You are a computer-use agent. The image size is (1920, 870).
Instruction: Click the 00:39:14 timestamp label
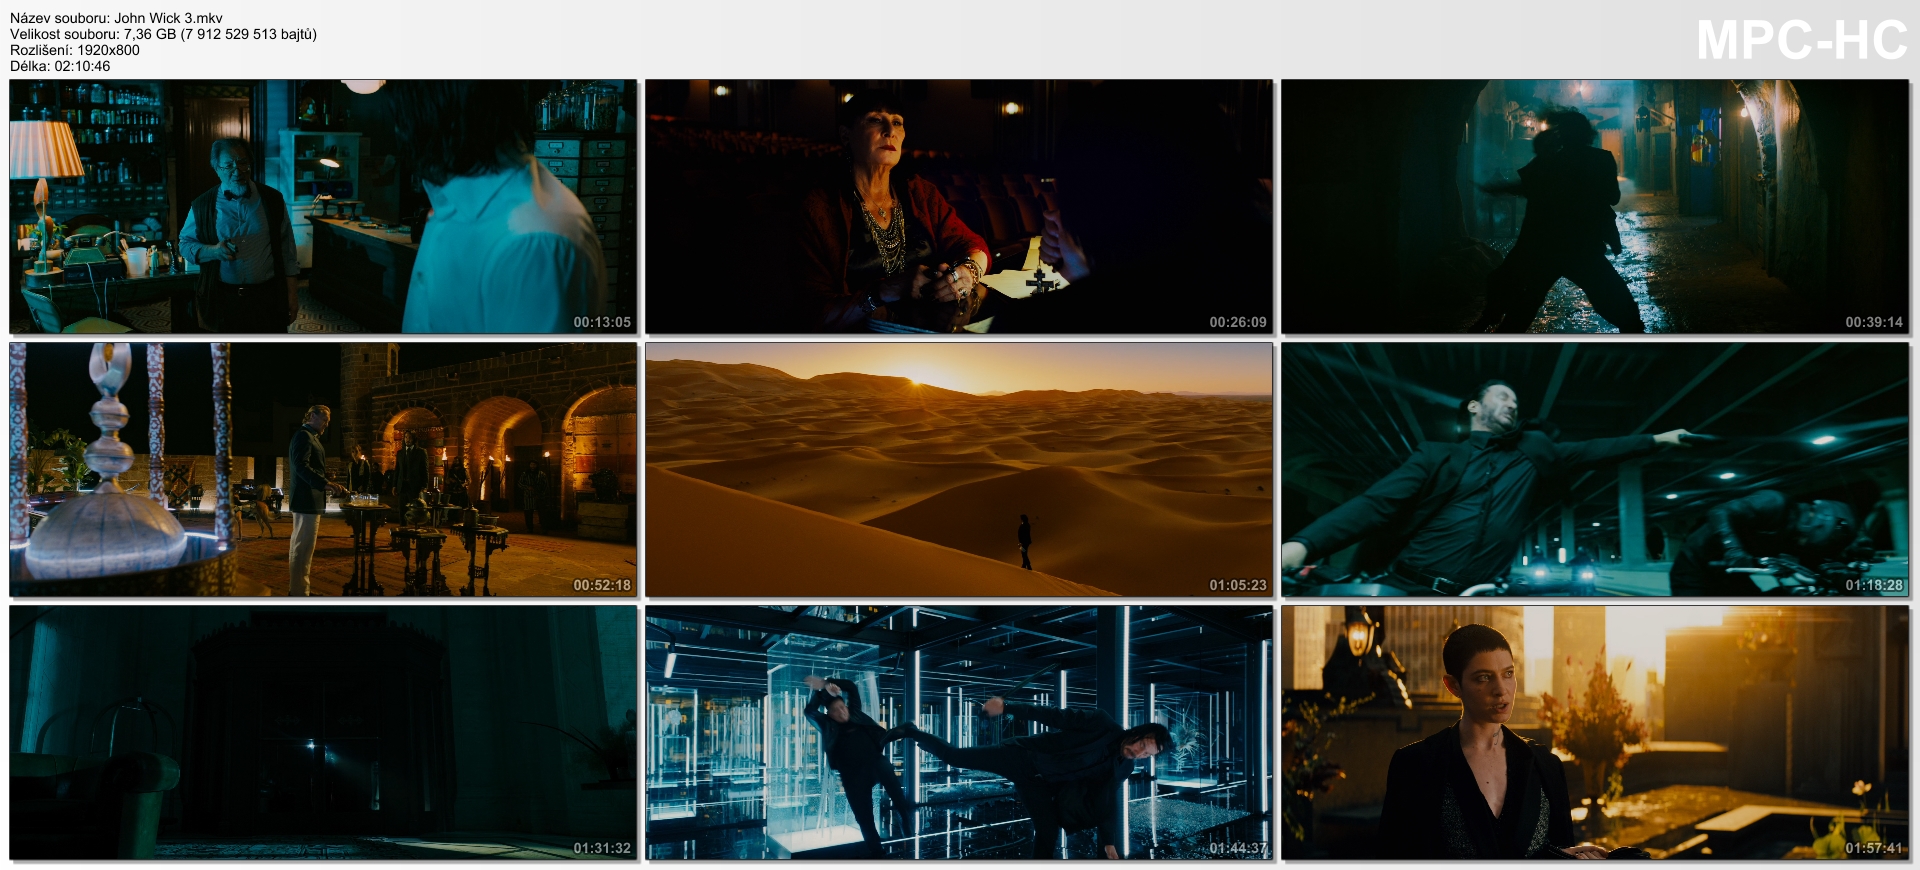pyautogui.click(x=1874, y=322)
